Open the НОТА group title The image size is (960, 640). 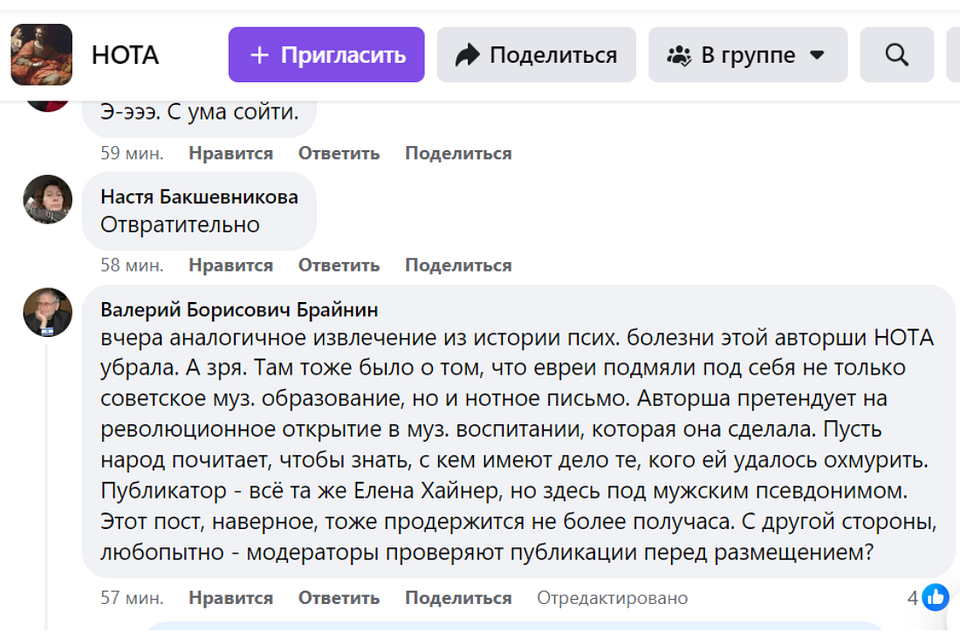tap(125, 55)
